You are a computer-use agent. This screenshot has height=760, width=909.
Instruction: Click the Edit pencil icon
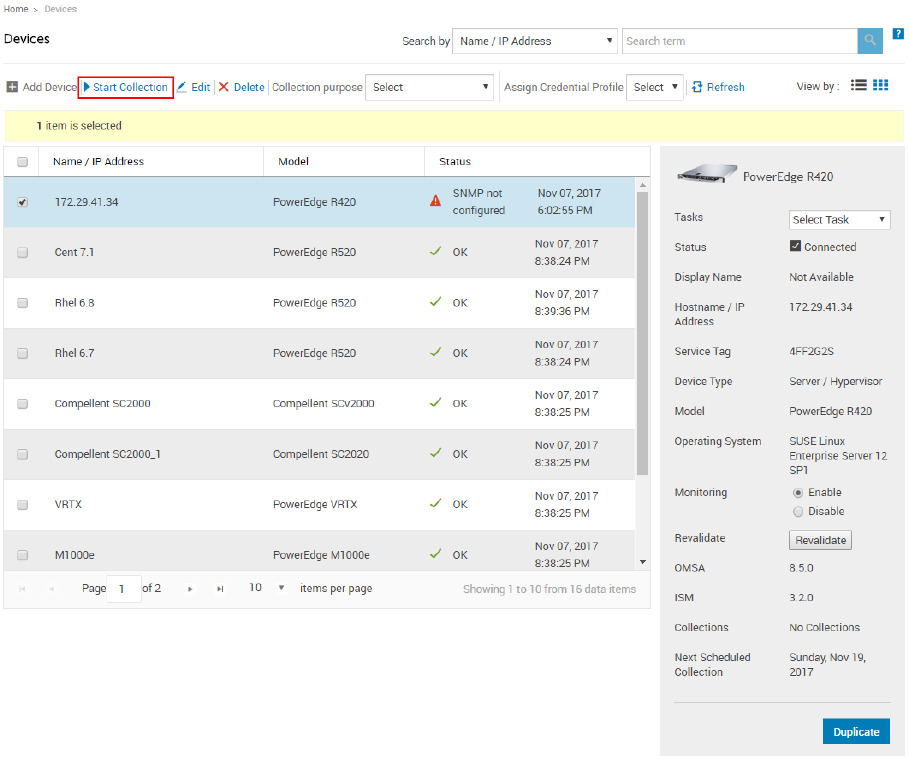click(x=181, y=87)
